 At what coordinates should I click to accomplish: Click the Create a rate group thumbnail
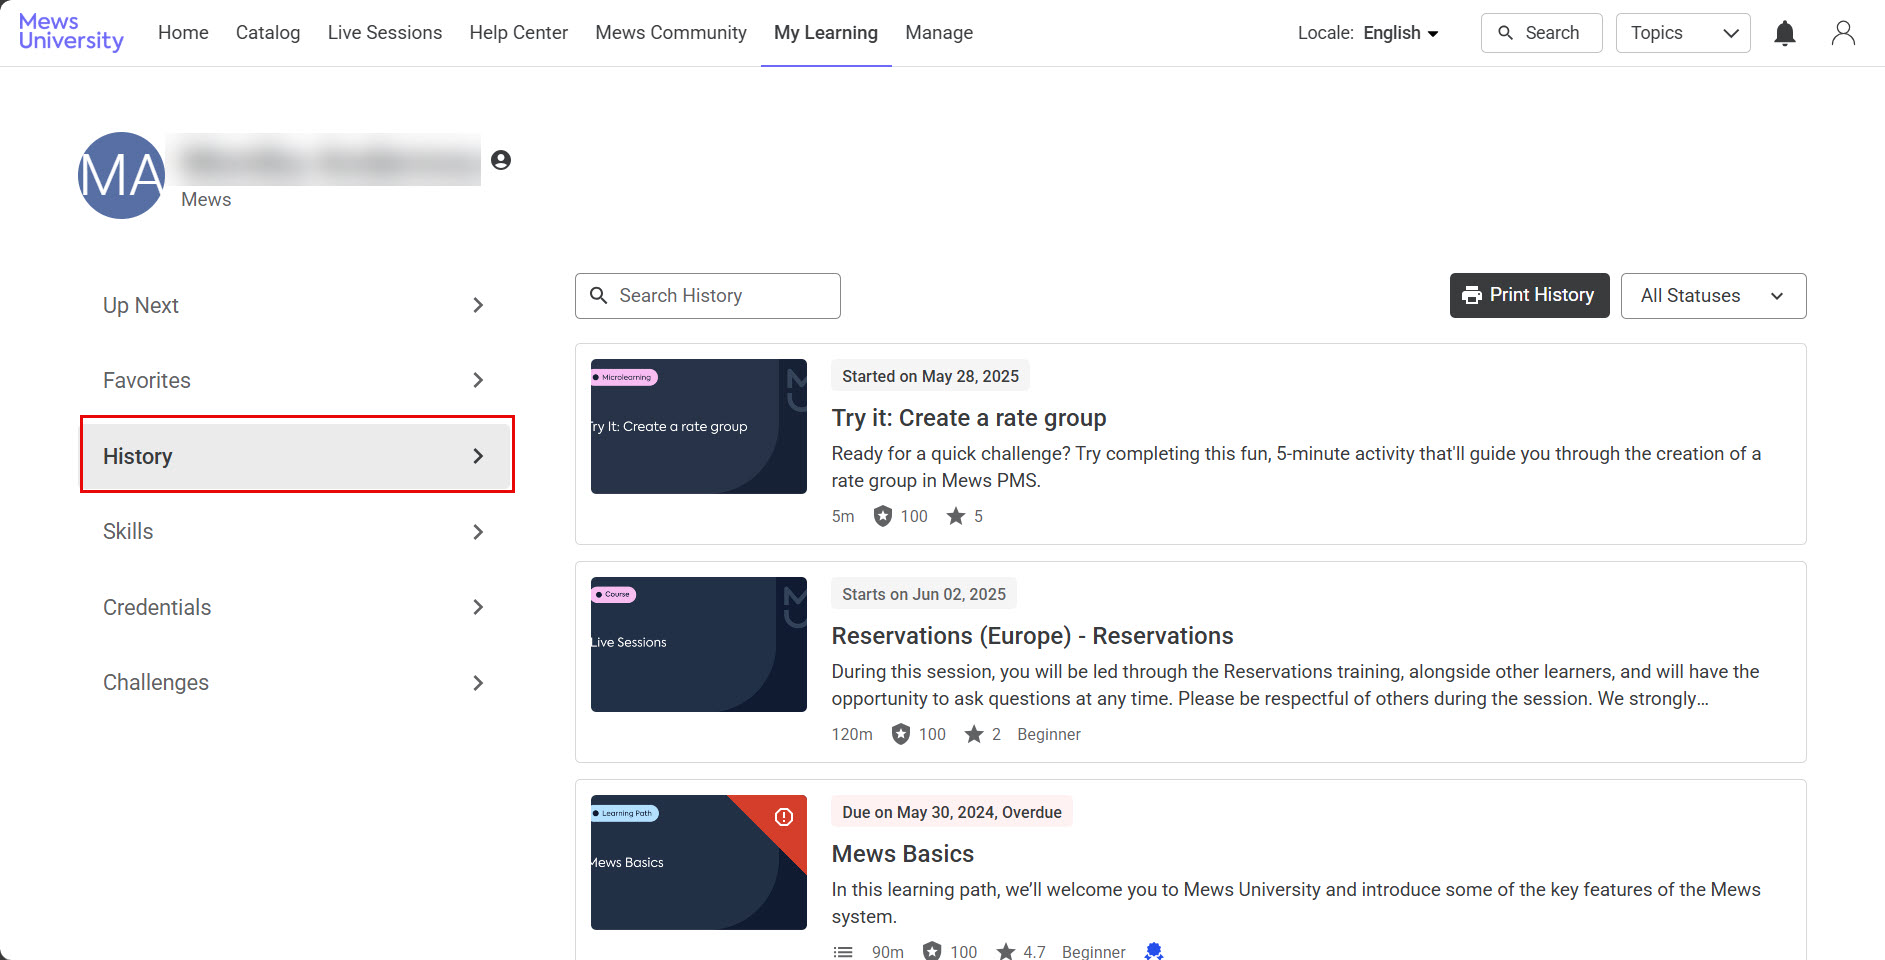coord(699,426)
